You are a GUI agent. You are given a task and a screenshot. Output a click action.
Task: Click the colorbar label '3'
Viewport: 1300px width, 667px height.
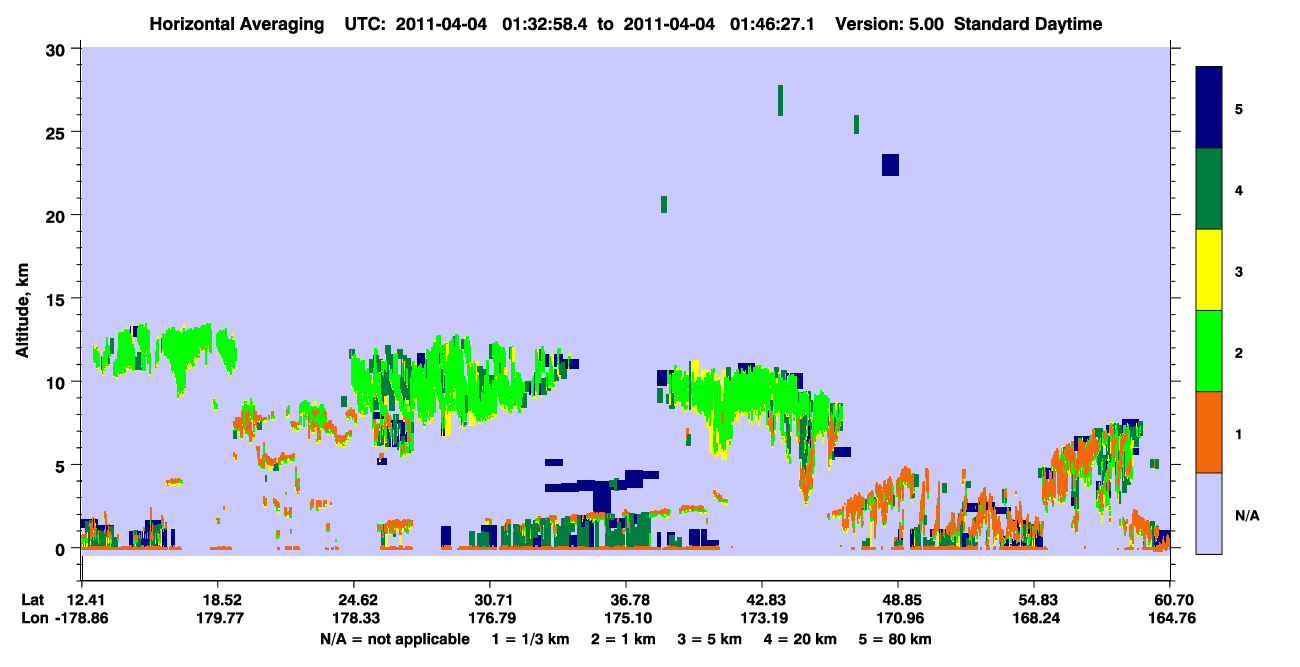(x=1239, y=271)
